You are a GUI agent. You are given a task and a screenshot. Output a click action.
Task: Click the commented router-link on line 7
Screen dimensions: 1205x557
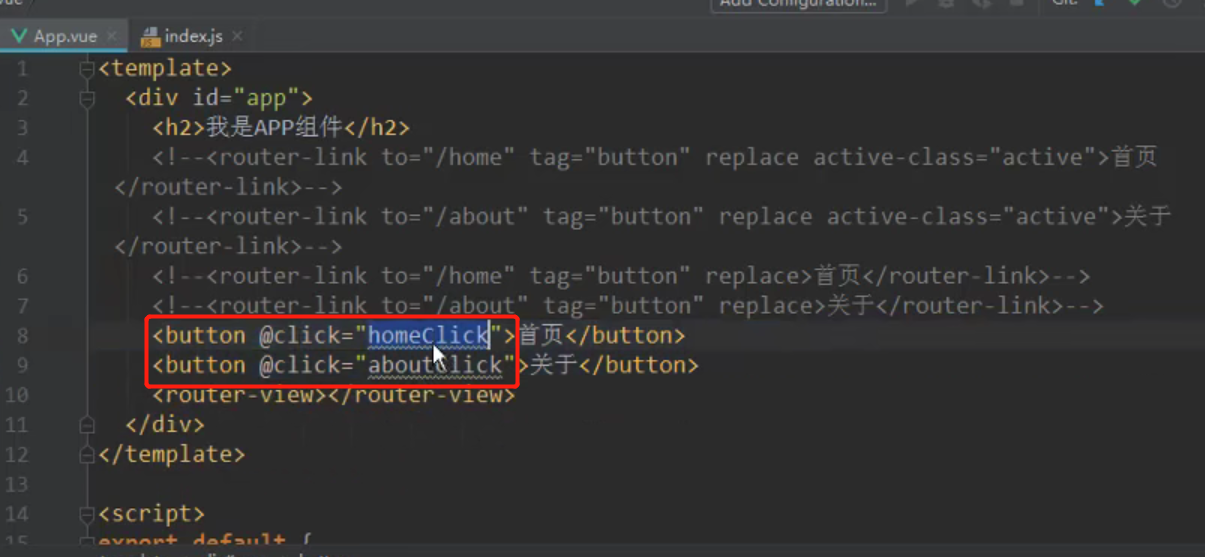point(628,306)
